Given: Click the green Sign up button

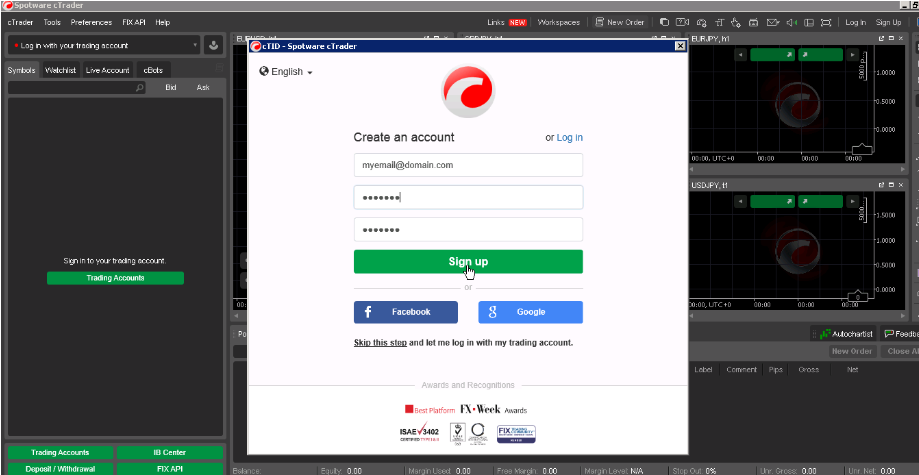Looking at the screenshot, I should pyautogui.click(x=468, y=262).
